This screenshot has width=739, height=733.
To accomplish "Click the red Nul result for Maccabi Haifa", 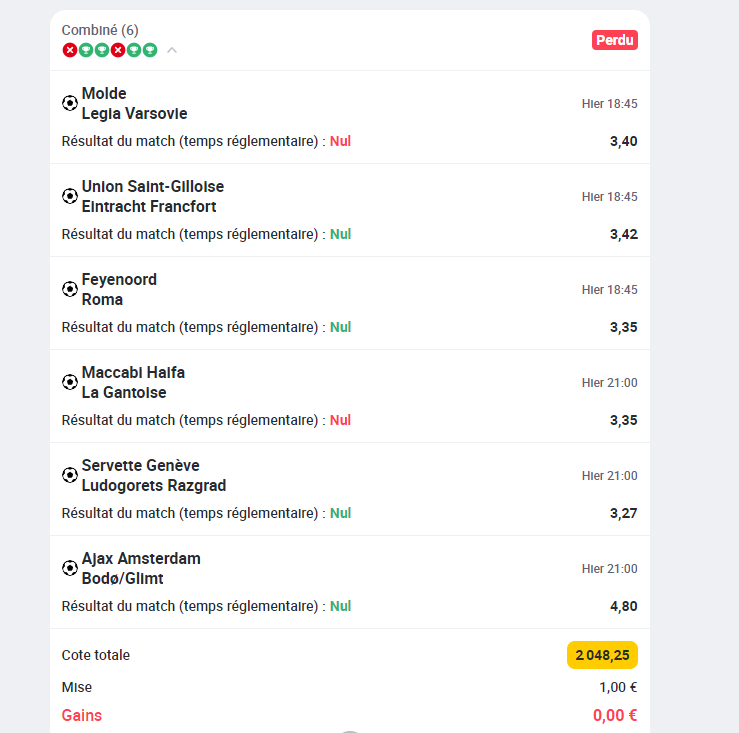I will 340,420.
